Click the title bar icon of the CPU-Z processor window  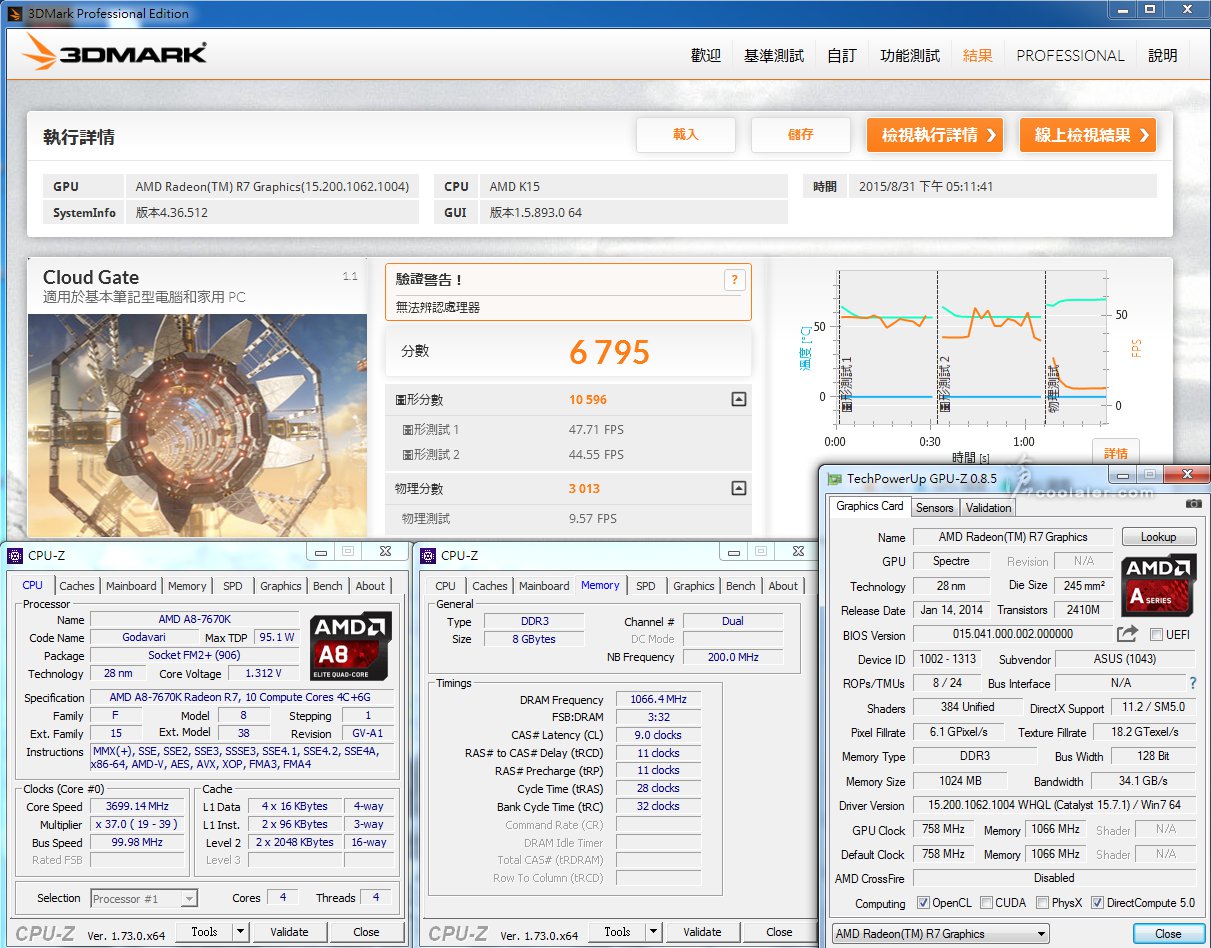coord(15,555)
